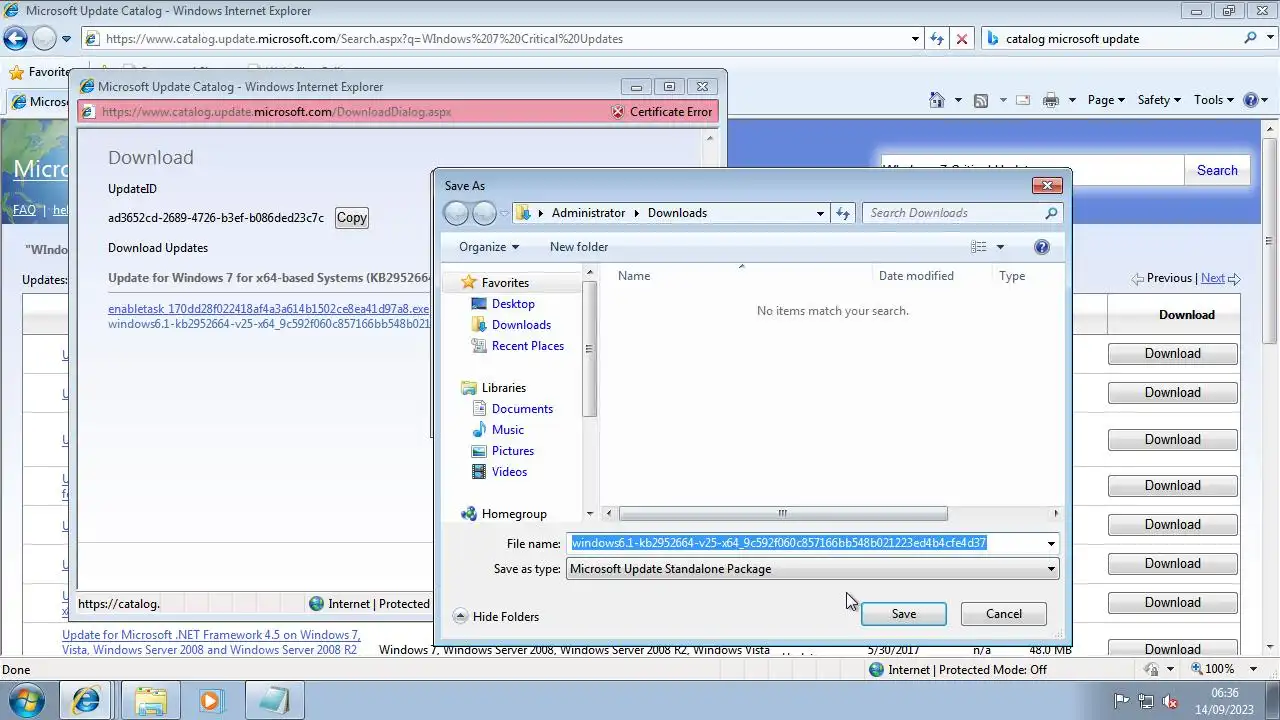The image size is (1280, 720).
Task: Click the search magnifier in IE search box
Action: tap(1250, 38)
